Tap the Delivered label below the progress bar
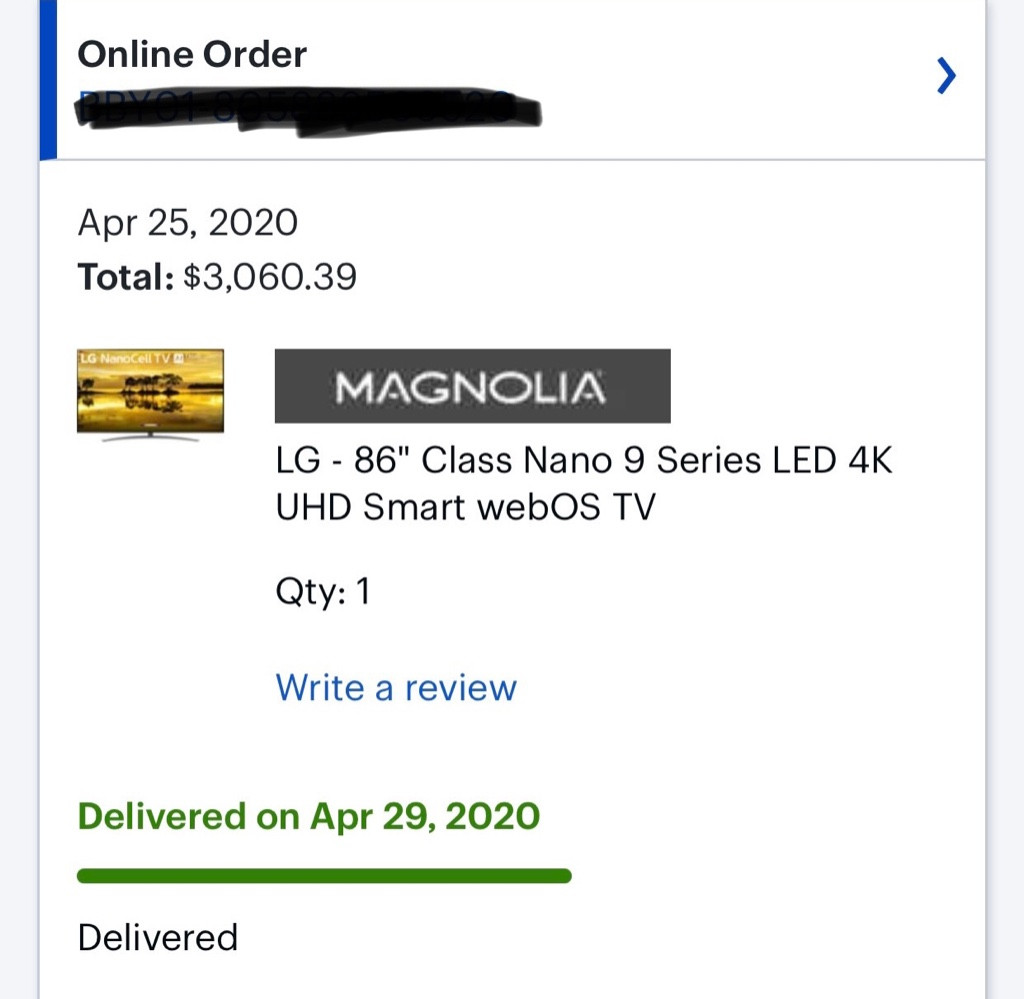The width and height of the screenshot is (1024, 999). click(x=158, y=938)
